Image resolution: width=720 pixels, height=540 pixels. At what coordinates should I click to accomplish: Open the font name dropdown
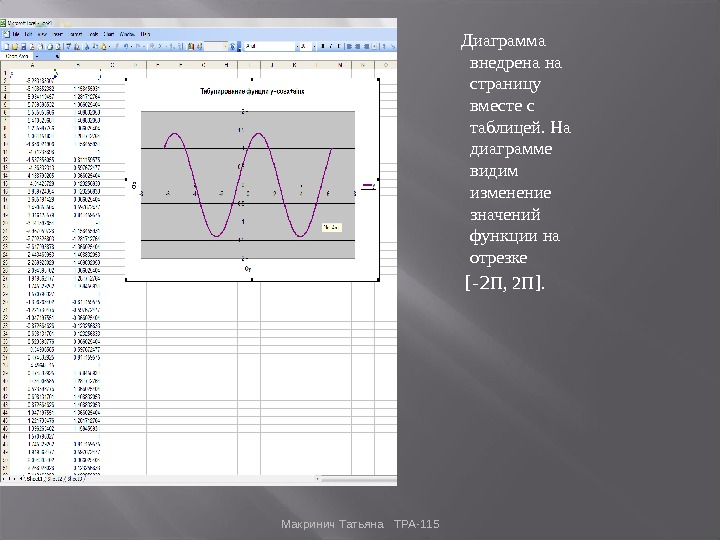coord(297,46)
